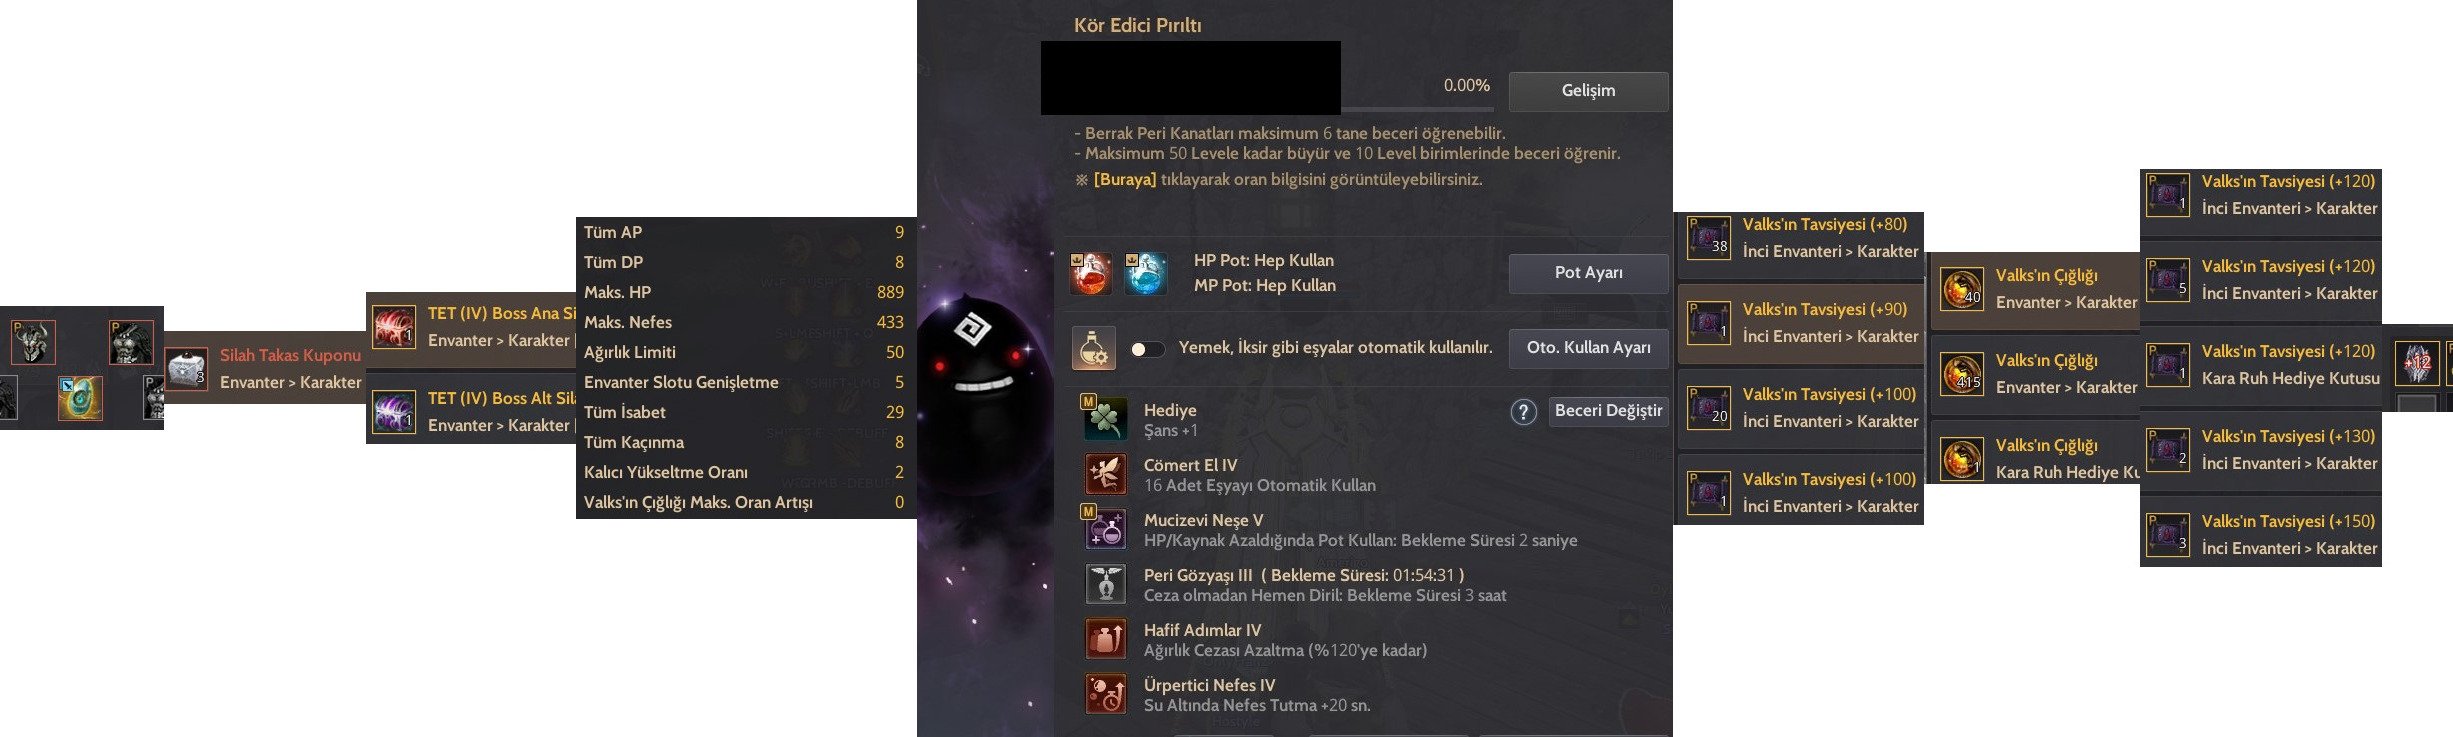Select the Mucizevi Neşe V skill icon
Viewport: 2453px width, 737px height.
1105,529
